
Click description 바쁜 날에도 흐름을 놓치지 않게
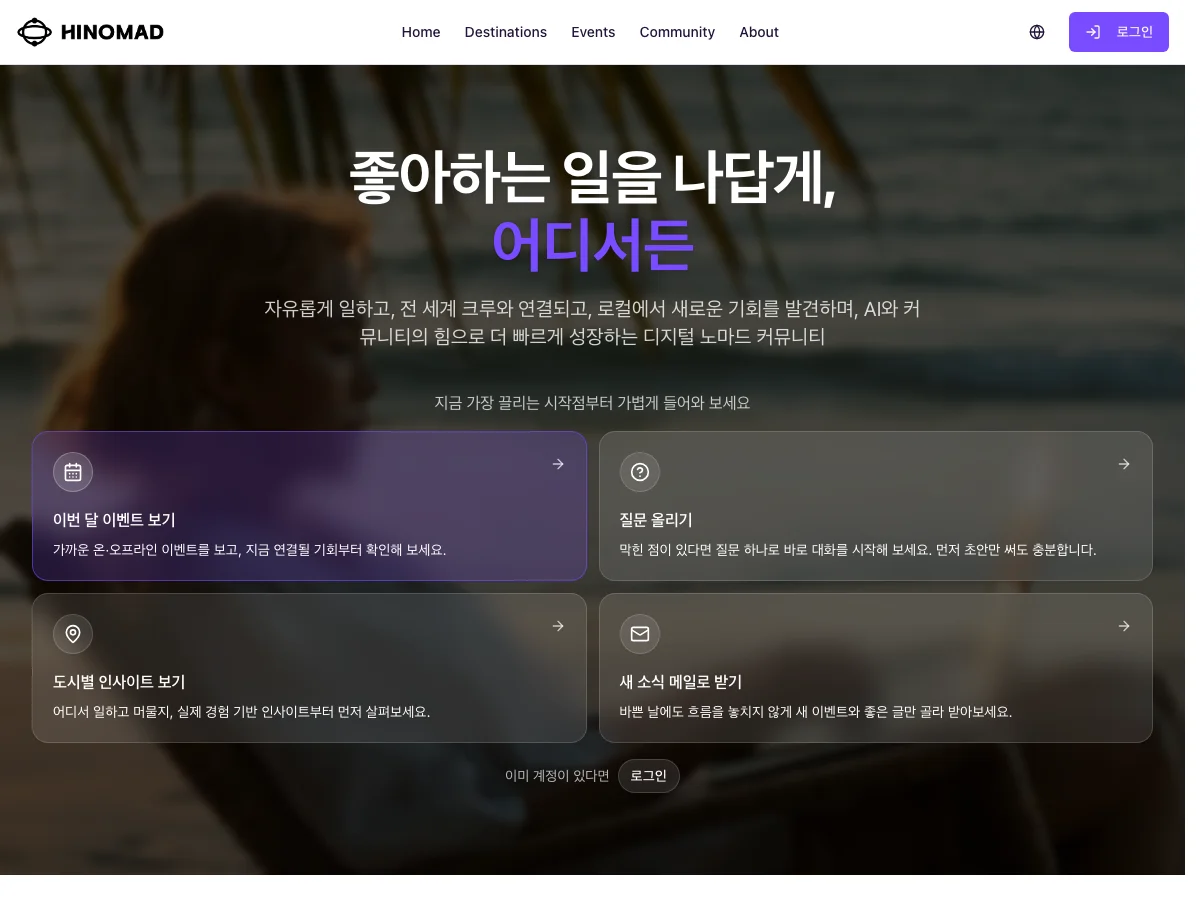coord(816,712)
